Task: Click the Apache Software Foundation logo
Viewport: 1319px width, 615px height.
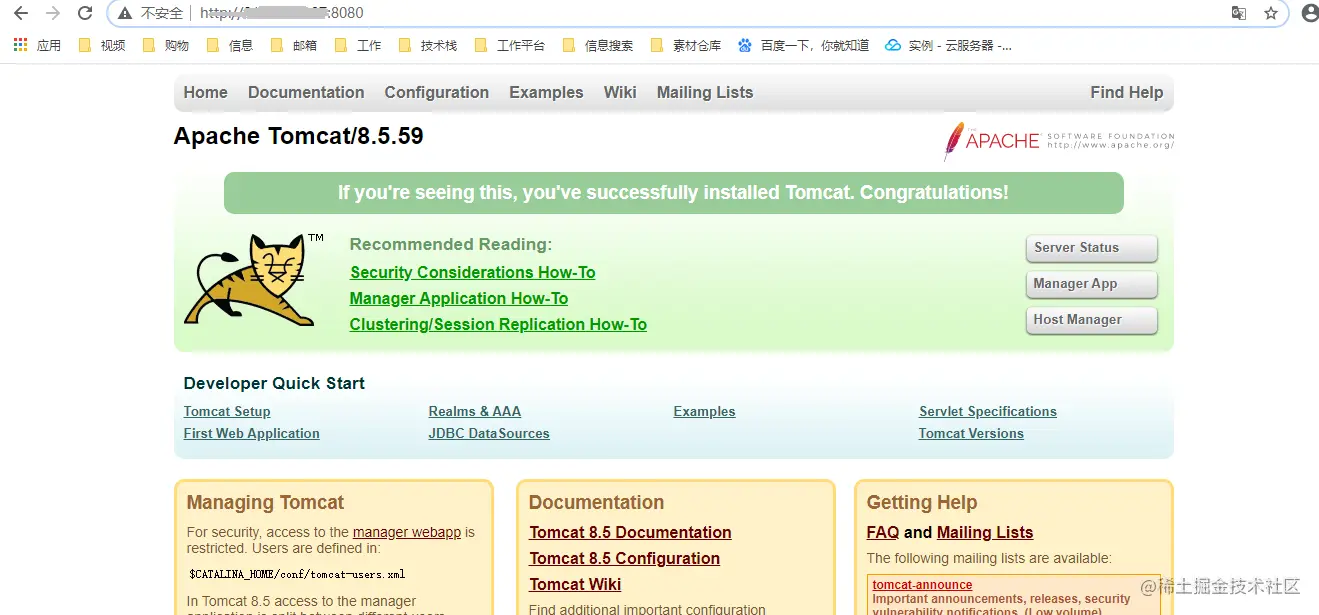Action: coord(1059,141)
